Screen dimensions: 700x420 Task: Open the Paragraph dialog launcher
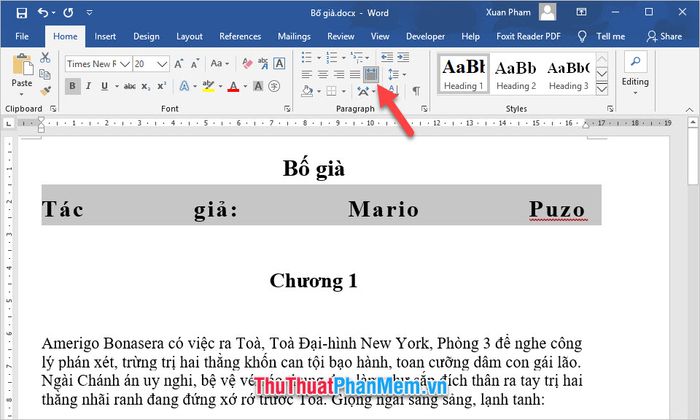click(x=424, y=108)
